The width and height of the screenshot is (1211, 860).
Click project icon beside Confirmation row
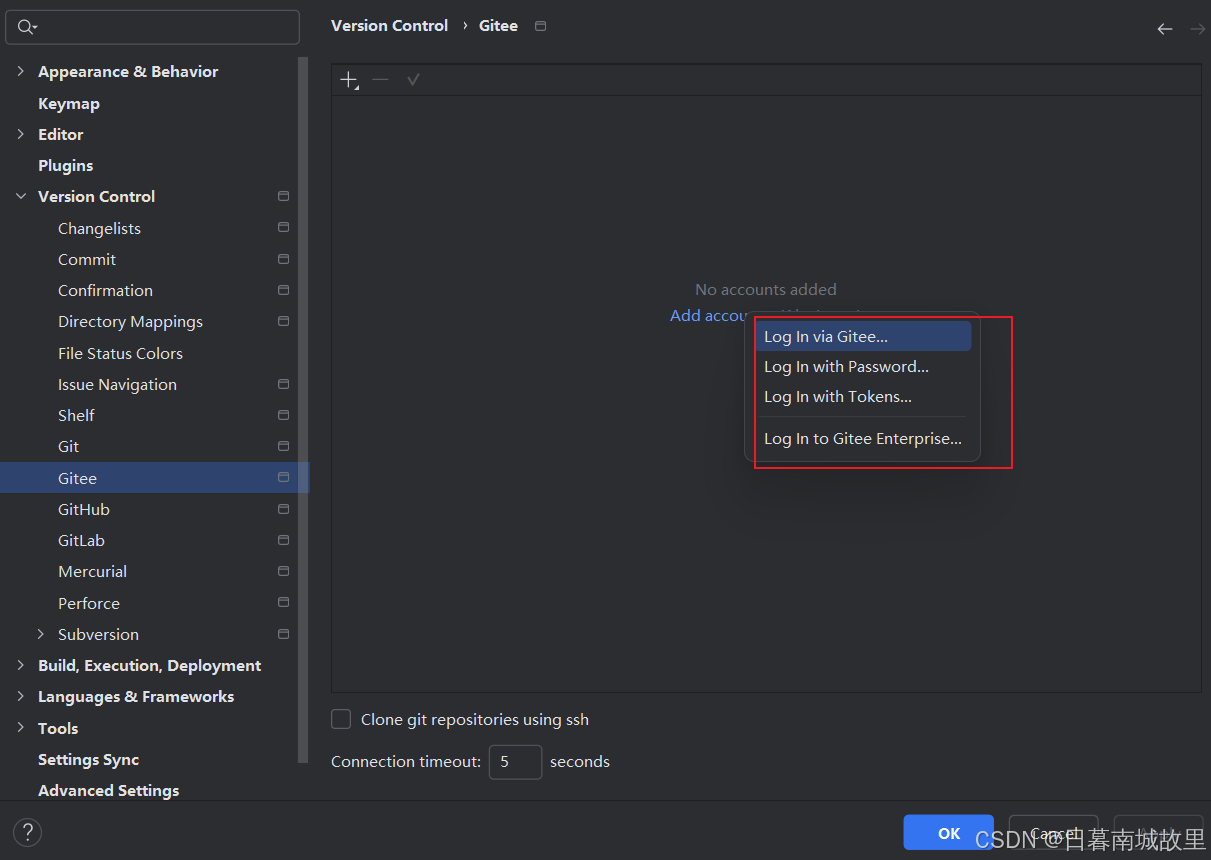(284, 290)
